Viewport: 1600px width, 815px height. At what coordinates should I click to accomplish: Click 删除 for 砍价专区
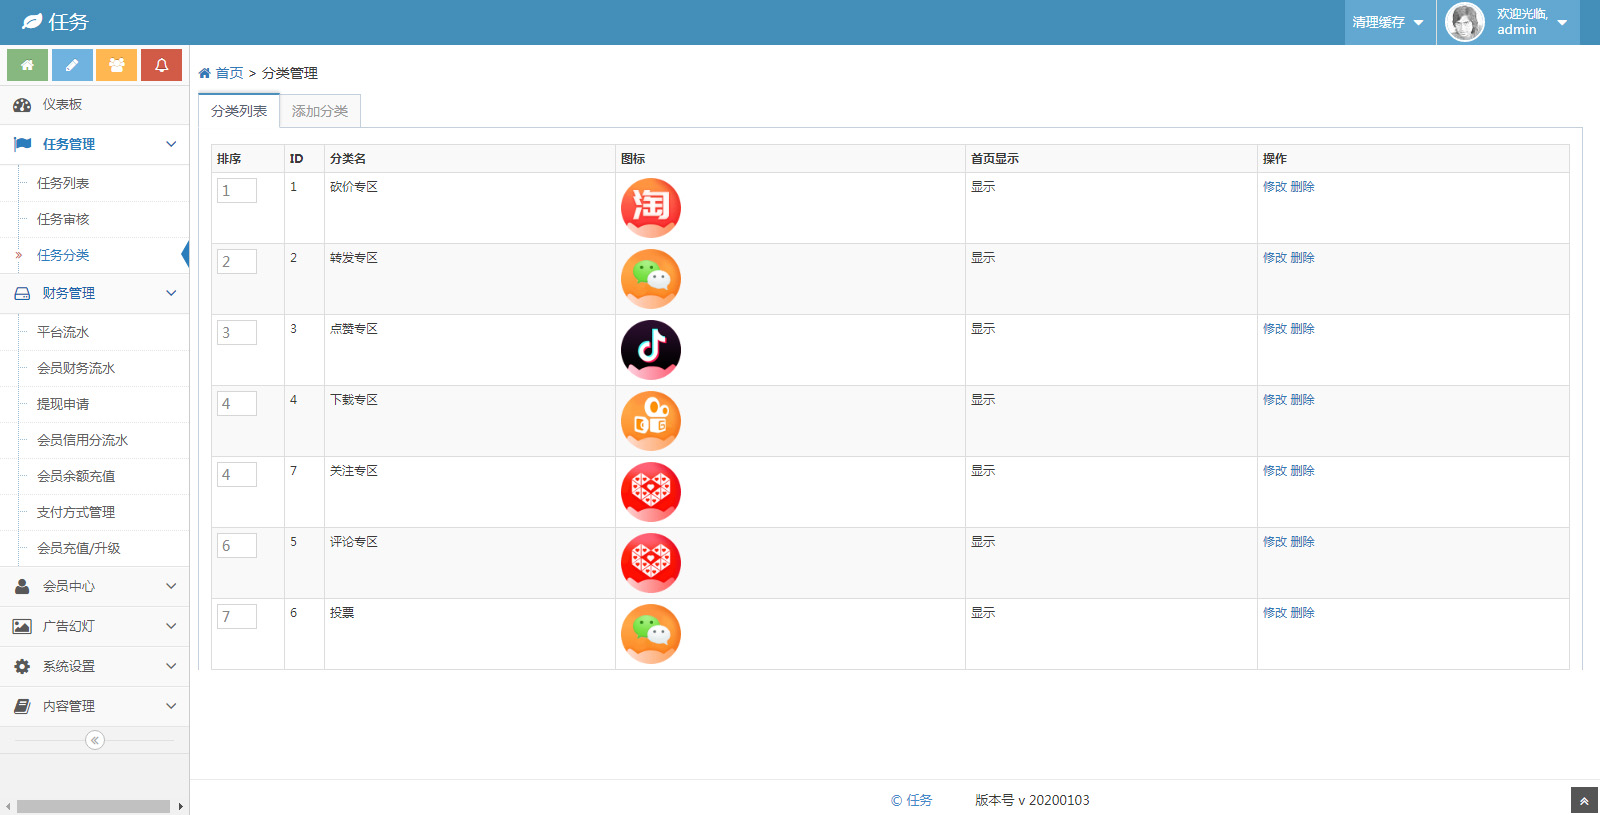tap(1302, 187)
